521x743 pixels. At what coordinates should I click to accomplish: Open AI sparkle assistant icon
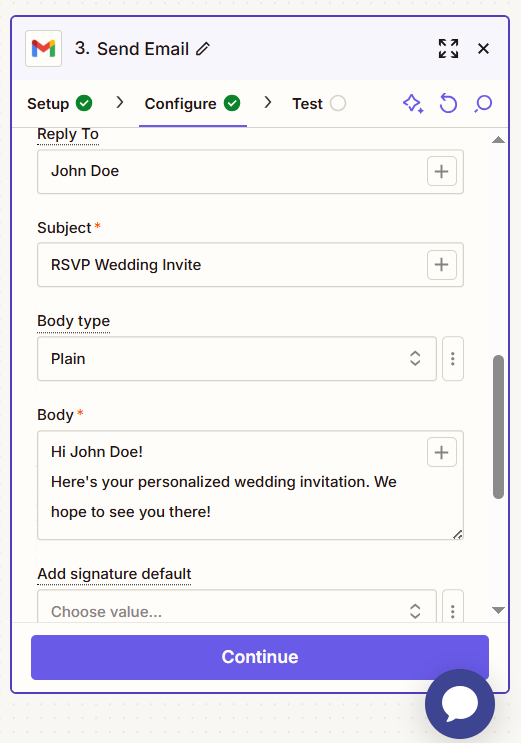413,103
